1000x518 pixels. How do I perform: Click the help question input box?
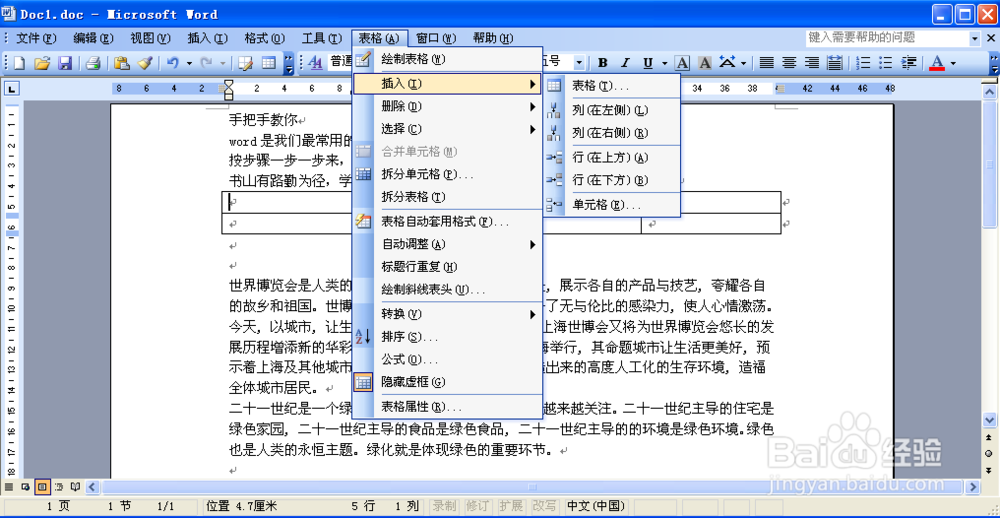coord(886,38)
